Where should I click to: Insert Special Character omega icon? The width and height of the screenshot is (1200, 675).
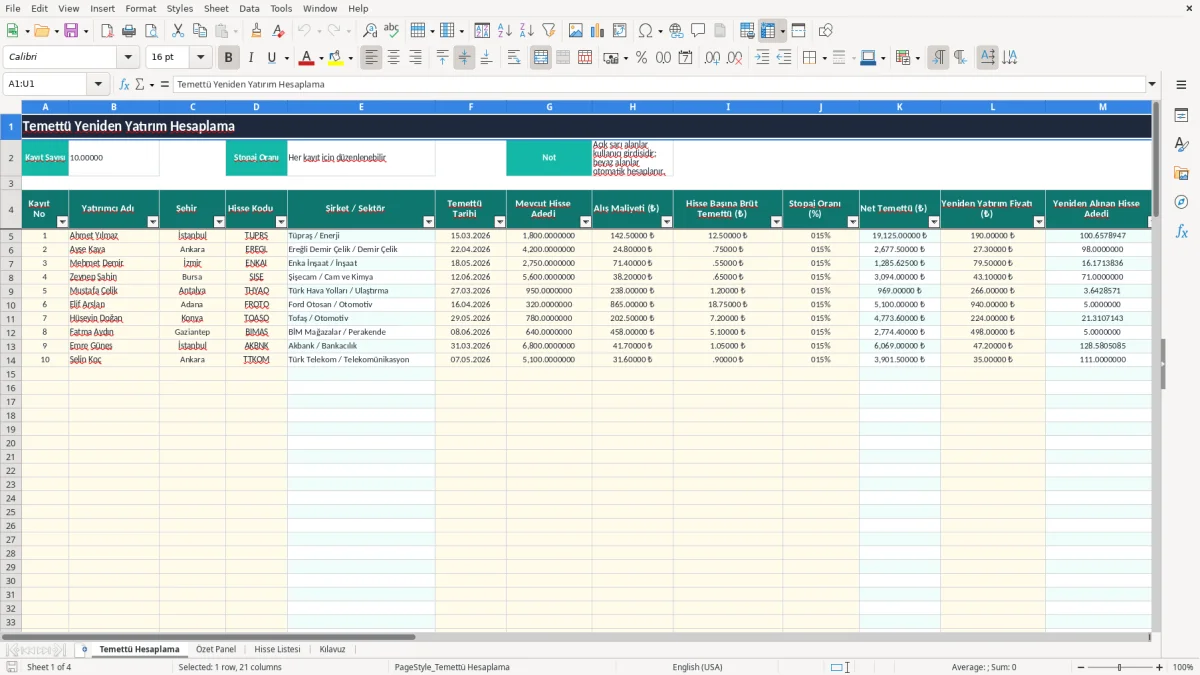click(645, 31)
